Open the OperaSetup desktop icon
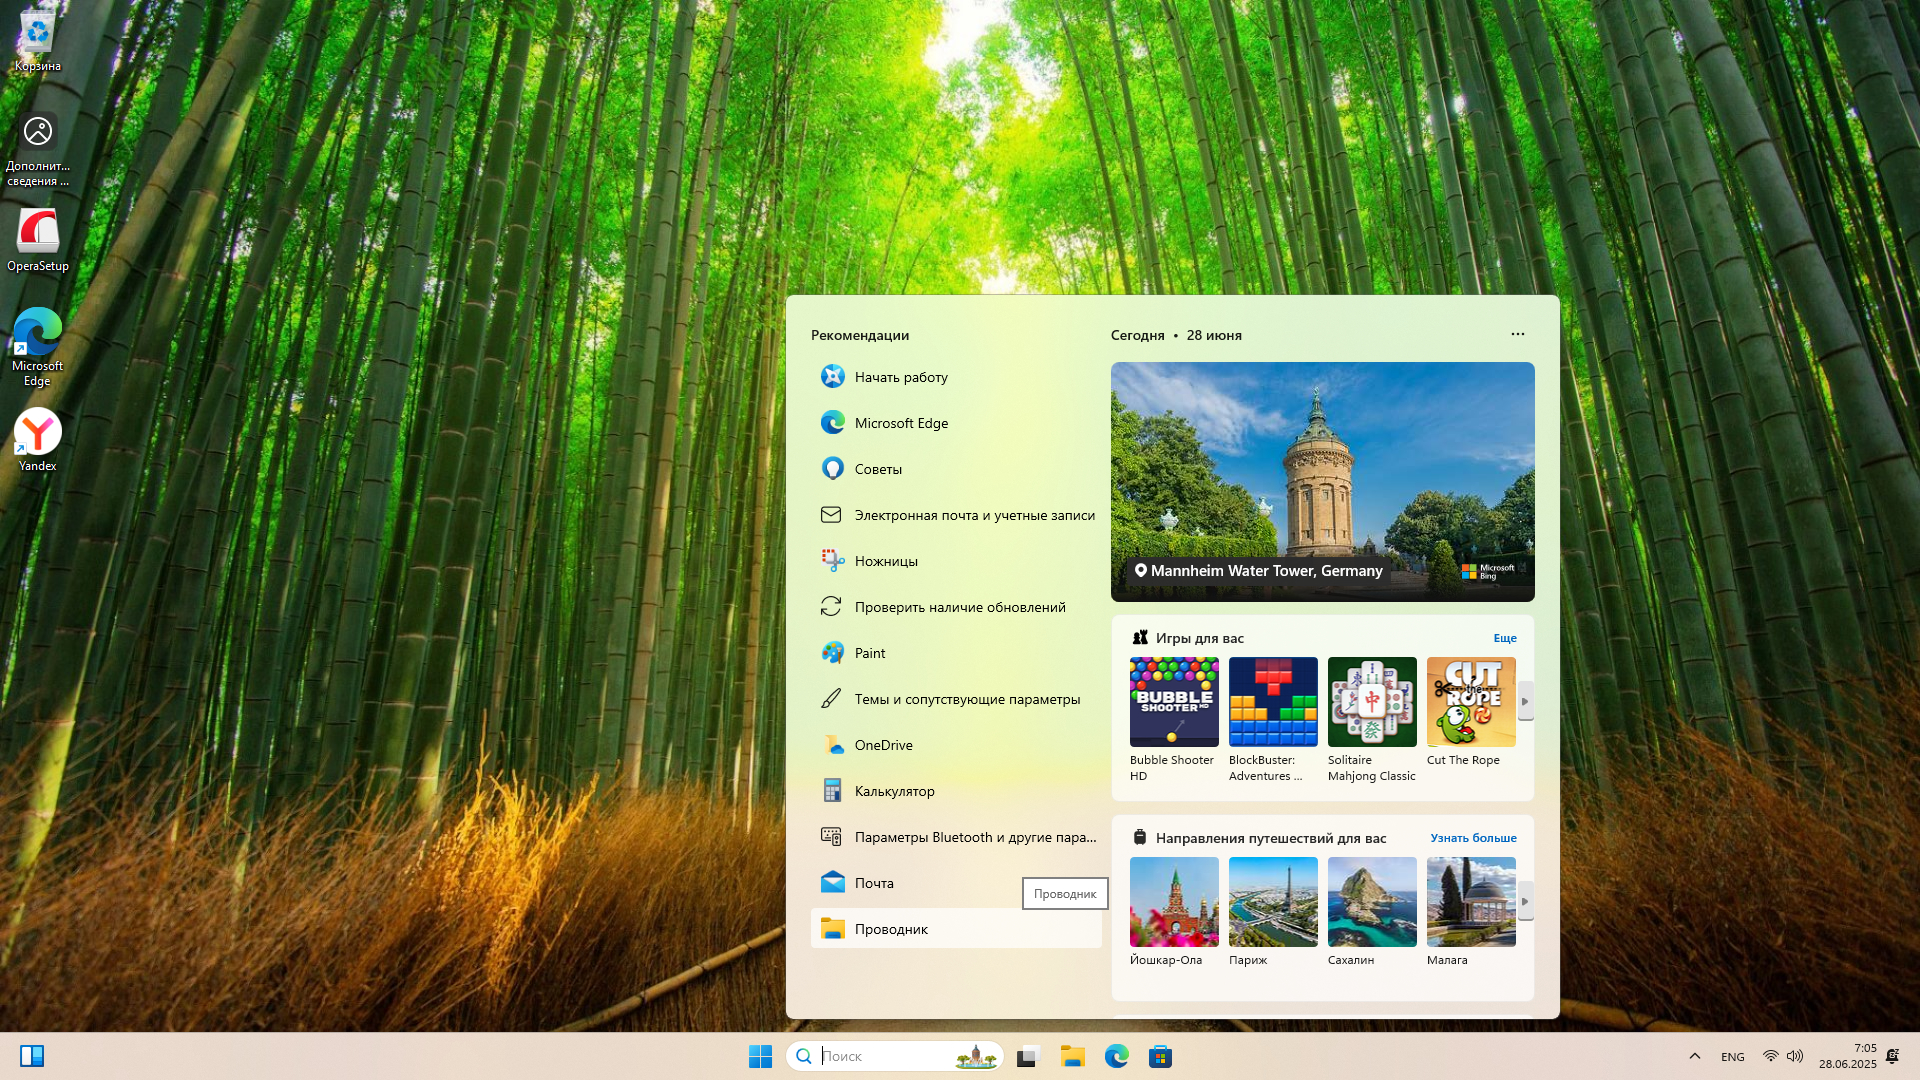Image resolution: width=1920 pixels, height=1080 pixels. 38,238
